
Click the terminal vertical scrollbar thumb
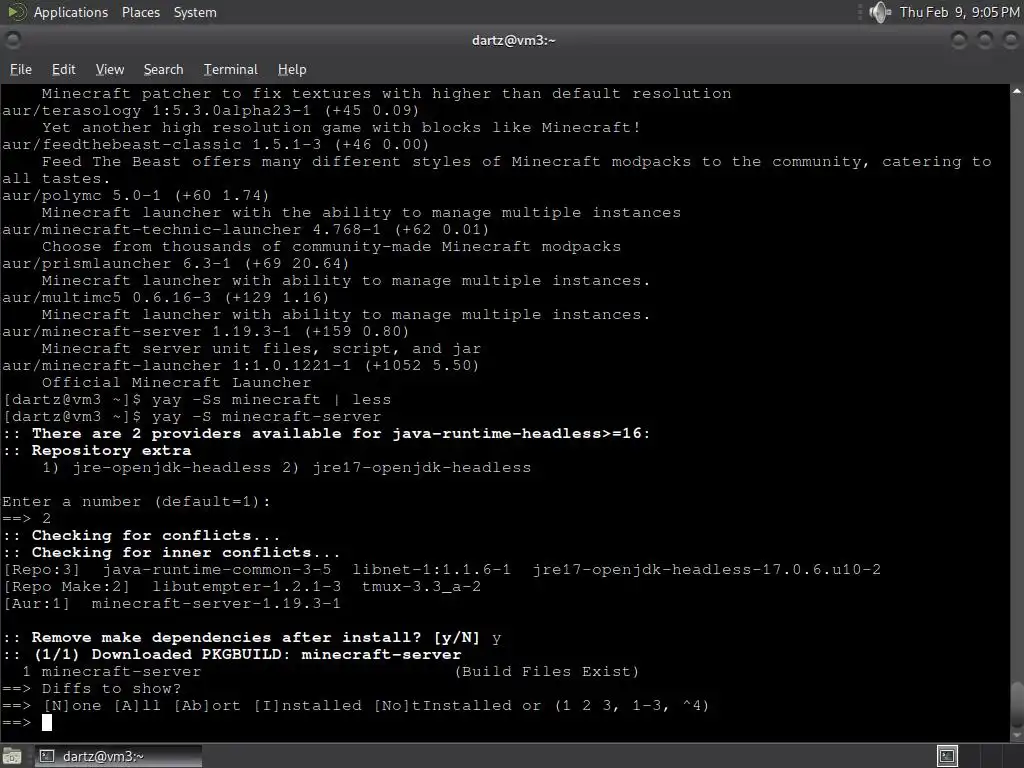click(1017, 703)
